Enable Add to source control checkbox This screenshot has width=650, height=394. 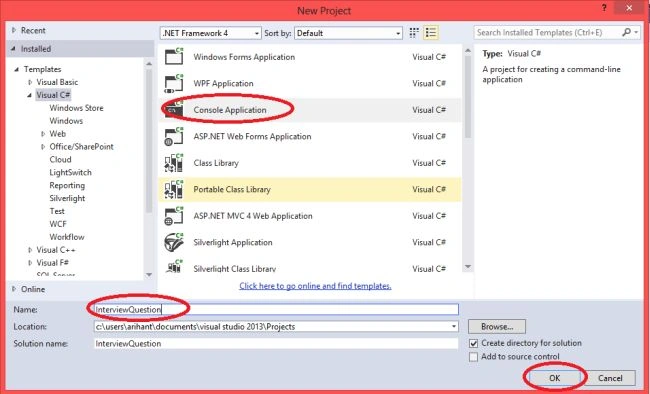point(473,357)
